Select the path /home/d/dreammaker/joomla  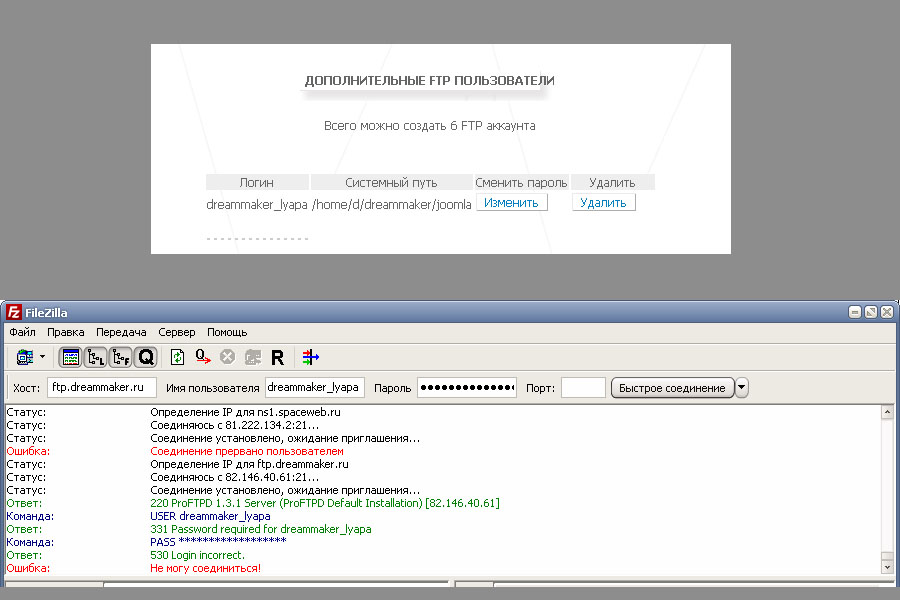click(391, 204)
